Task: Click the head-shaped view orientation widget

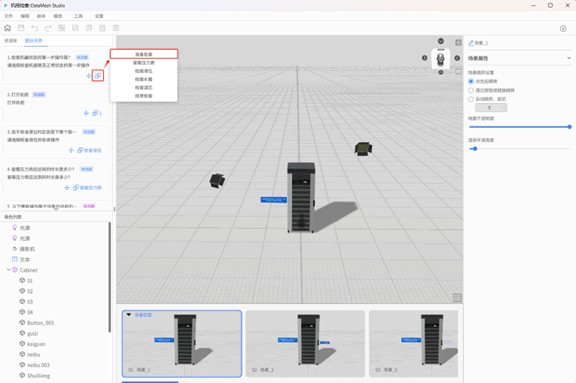Action: coord(440,58)
